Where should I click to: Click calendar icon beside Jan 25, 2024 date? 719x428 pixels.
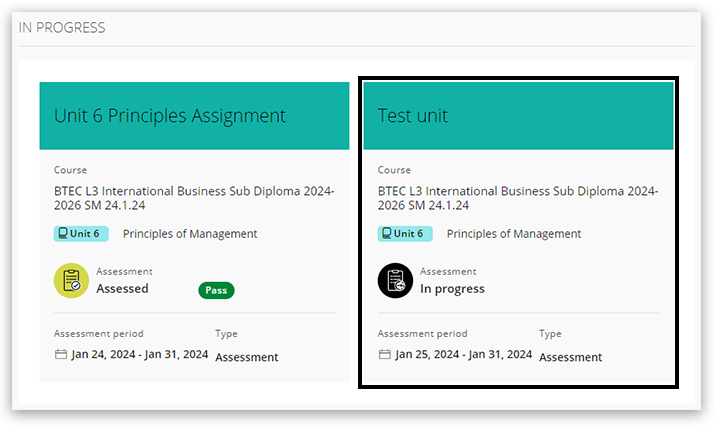tap(384, 354)
